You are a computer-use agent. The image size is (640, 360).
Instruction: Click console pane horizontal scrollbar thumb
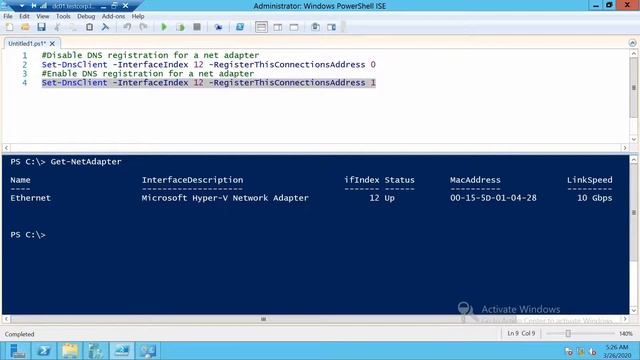[x=263, y=319]
